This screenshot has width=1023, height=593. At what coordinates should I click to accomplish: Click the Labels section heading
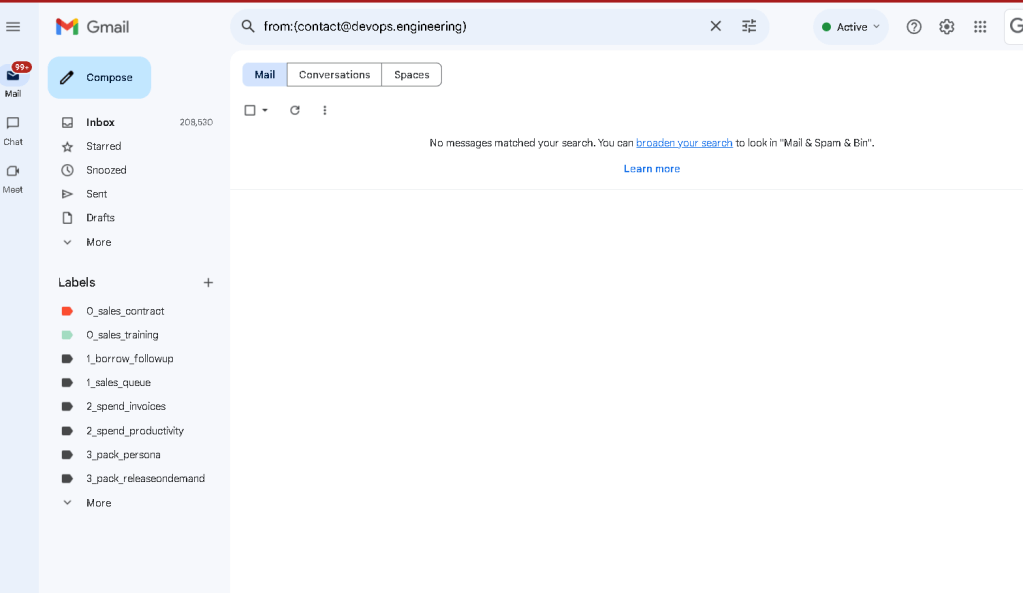pyautogui.click(x=76, y=282)
